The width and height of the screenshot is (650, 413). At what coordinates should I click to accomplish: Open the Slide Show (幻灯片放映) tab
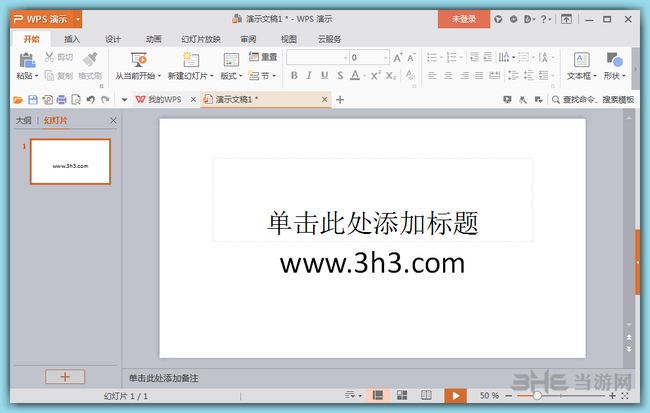[201, 39]
